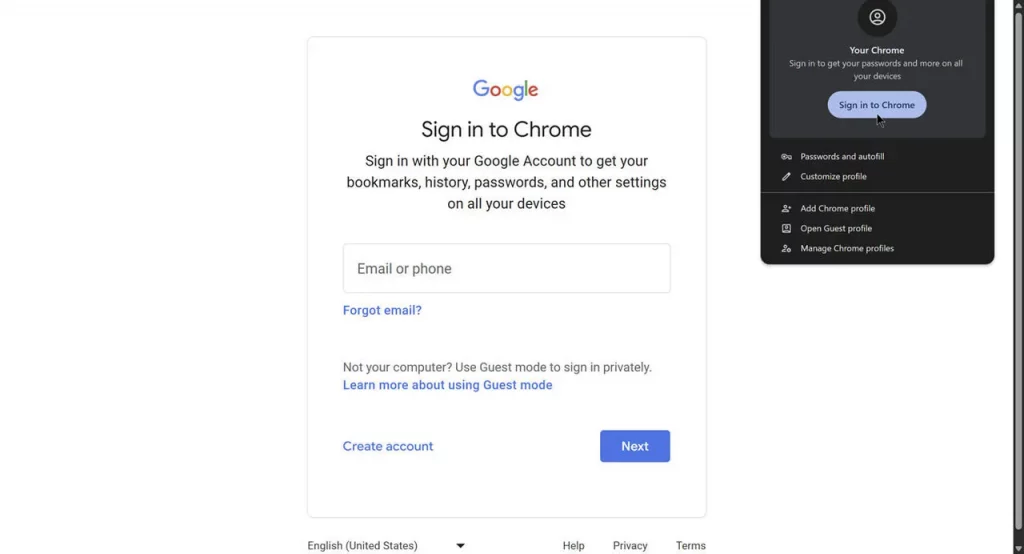Click the Add Chrome profile person icon
The image size is (1024, 554).
pyautogui.click(x=786, y=209)
